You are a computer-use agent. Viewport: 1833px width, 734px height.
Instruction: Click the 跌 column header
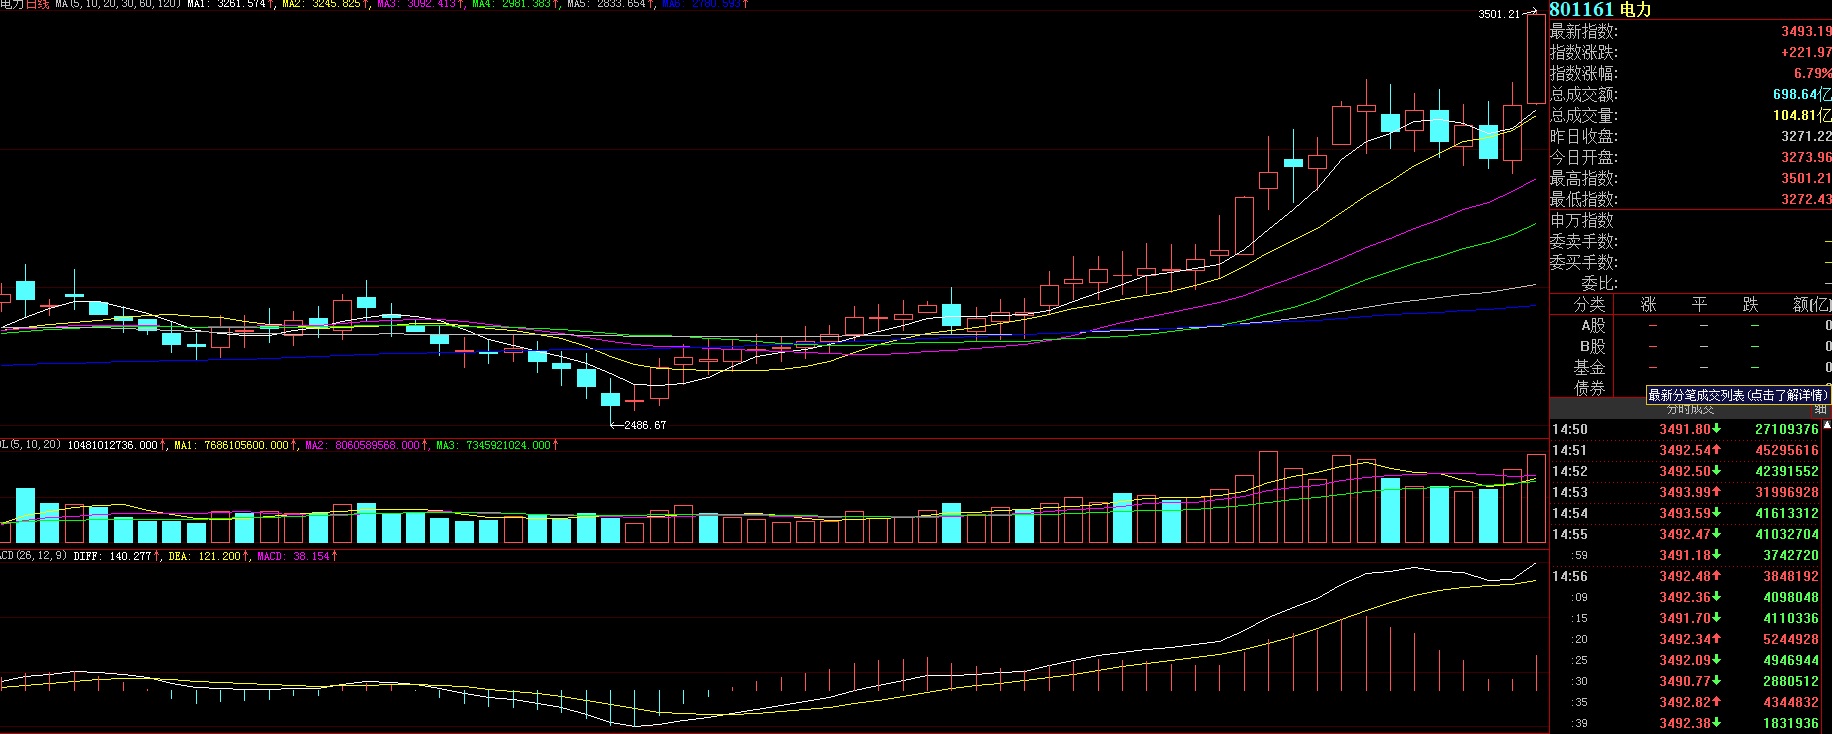tap(1750, 304)
